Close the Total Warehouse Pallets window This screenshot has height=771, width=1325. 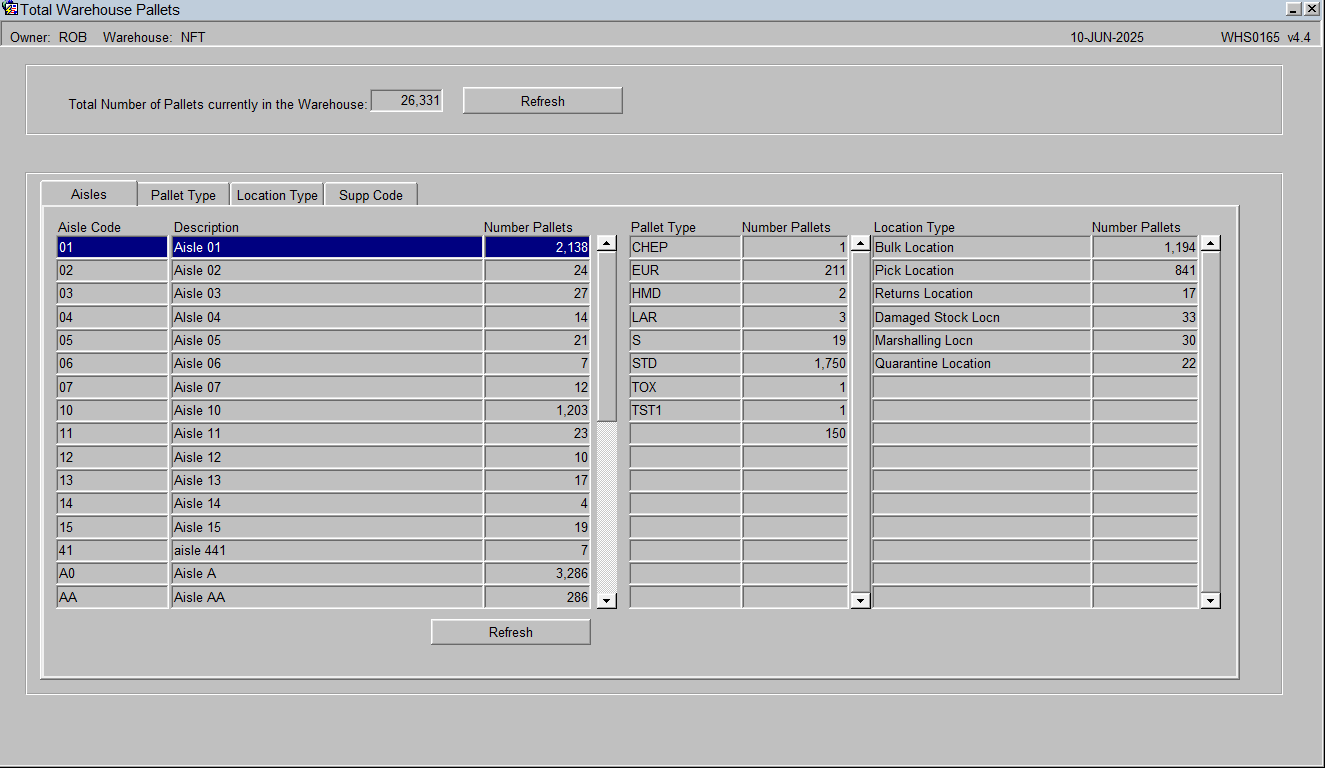(1311, 9)
